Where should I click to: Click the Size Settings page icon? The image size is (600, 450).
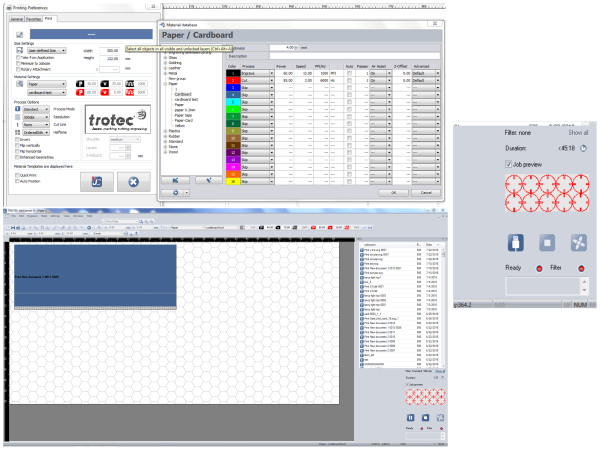pyautogui.click(x=20, y=51)
